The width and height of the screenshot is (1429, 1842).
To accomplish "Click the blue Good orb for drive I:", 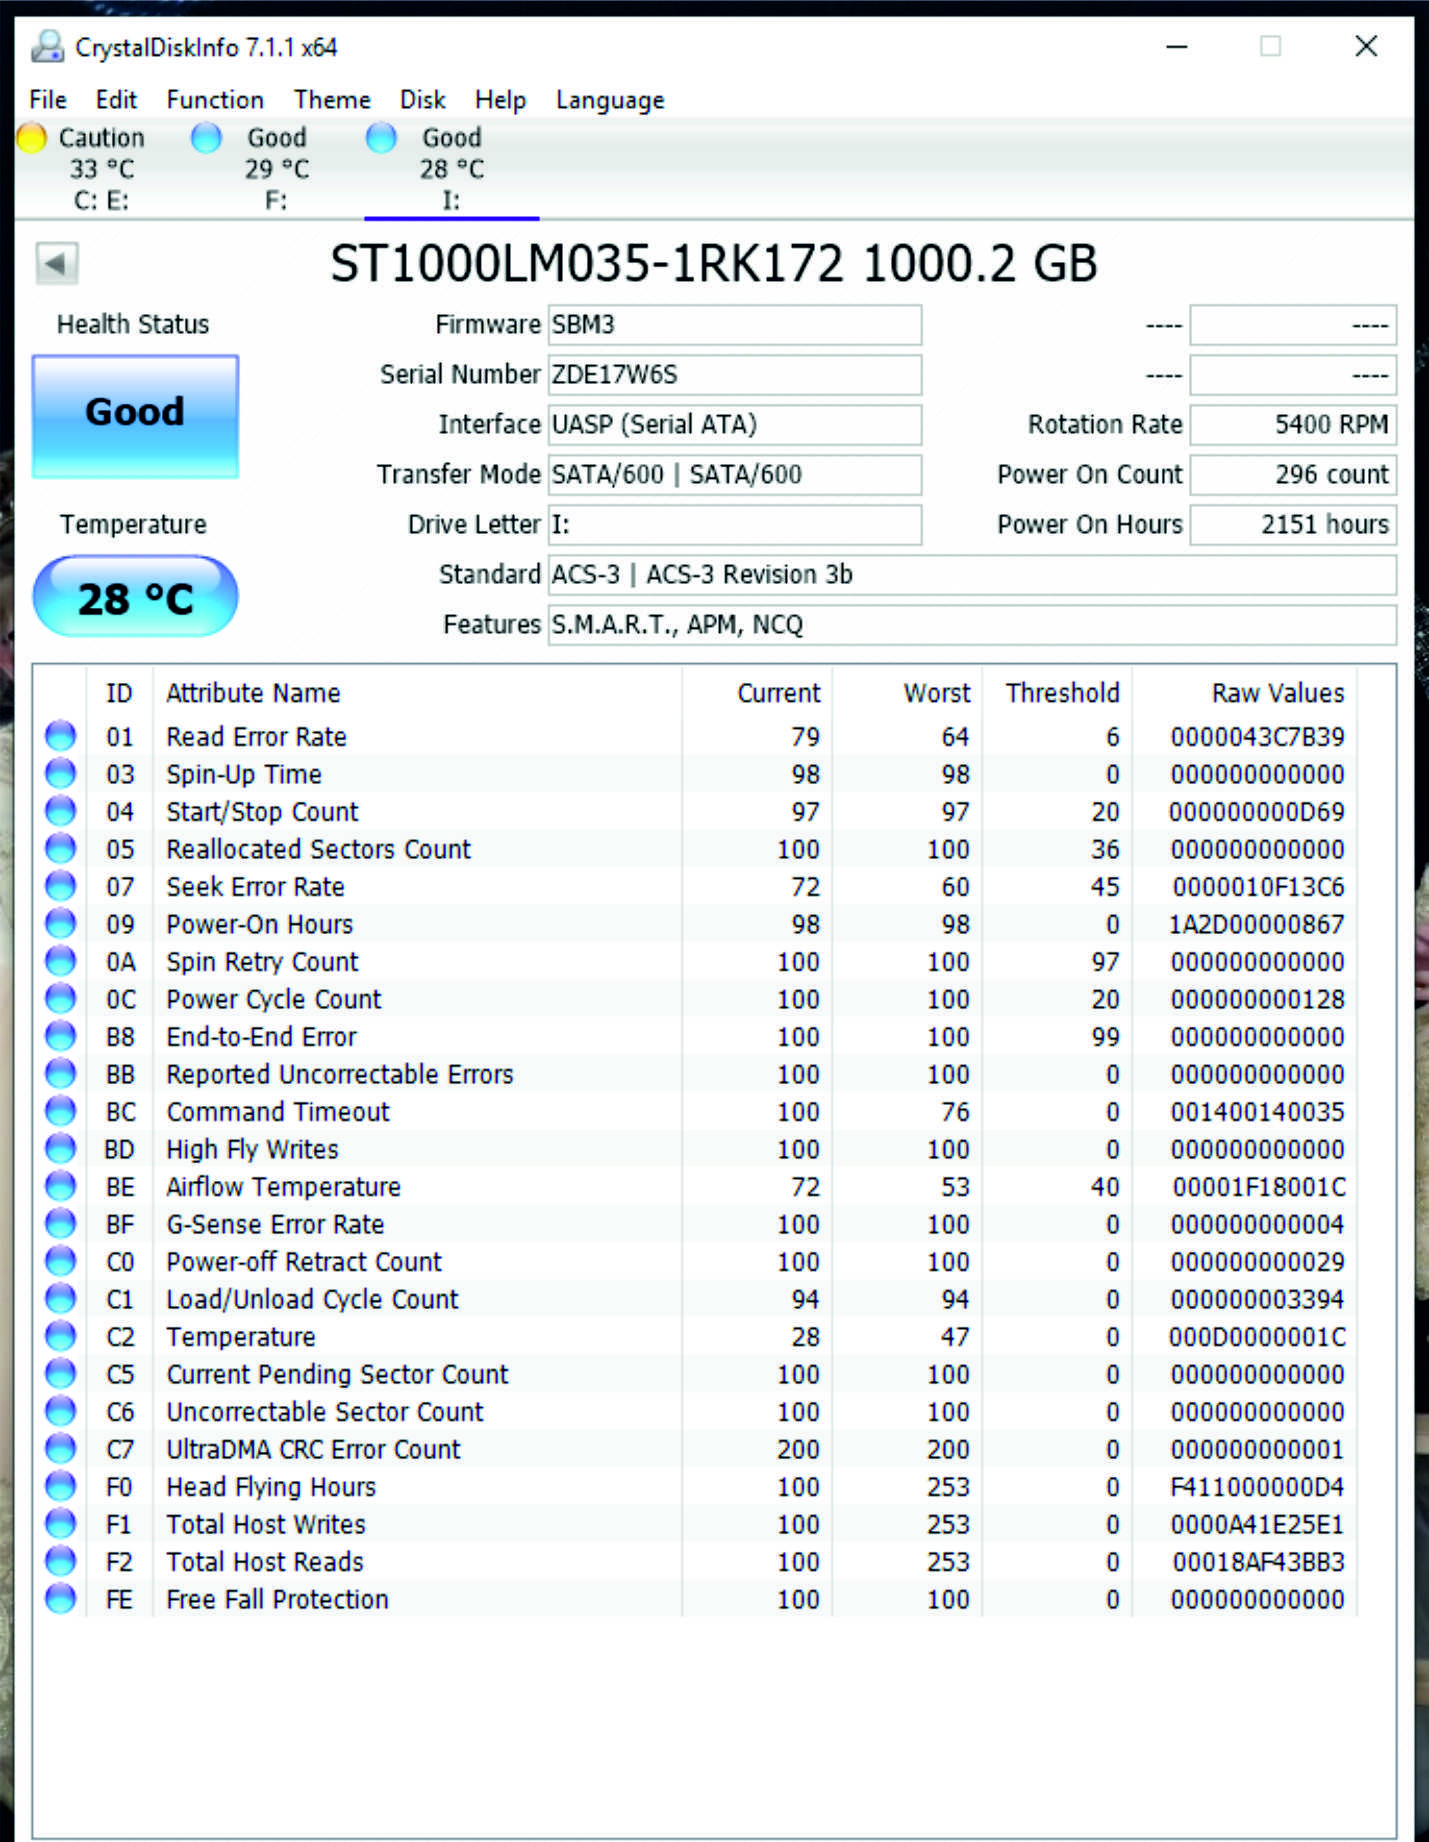I will 381,138.
